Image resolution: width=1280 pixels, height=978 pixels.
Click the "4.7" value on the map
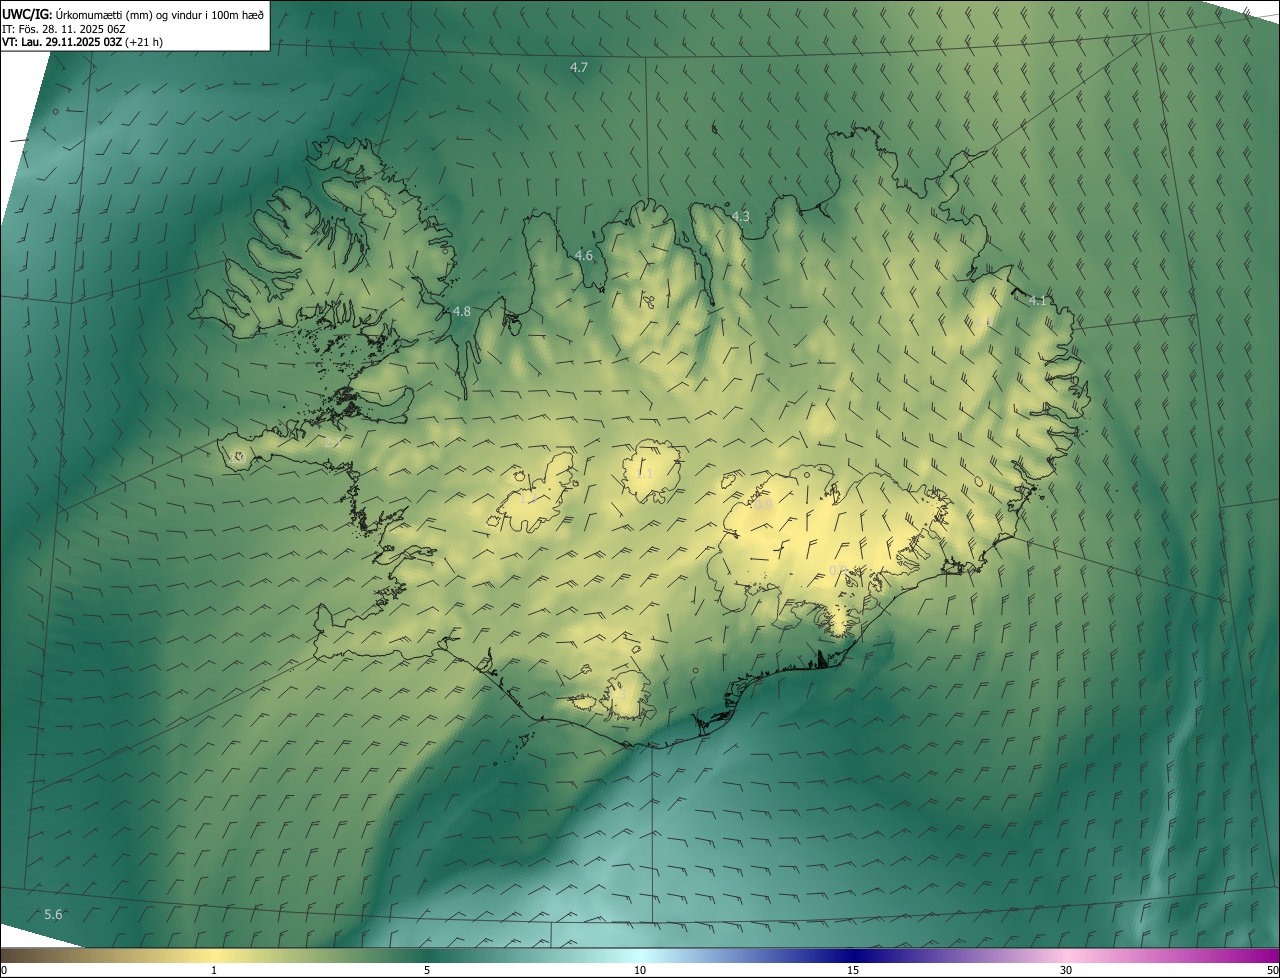pyautogui.click(x=579, y=68)
